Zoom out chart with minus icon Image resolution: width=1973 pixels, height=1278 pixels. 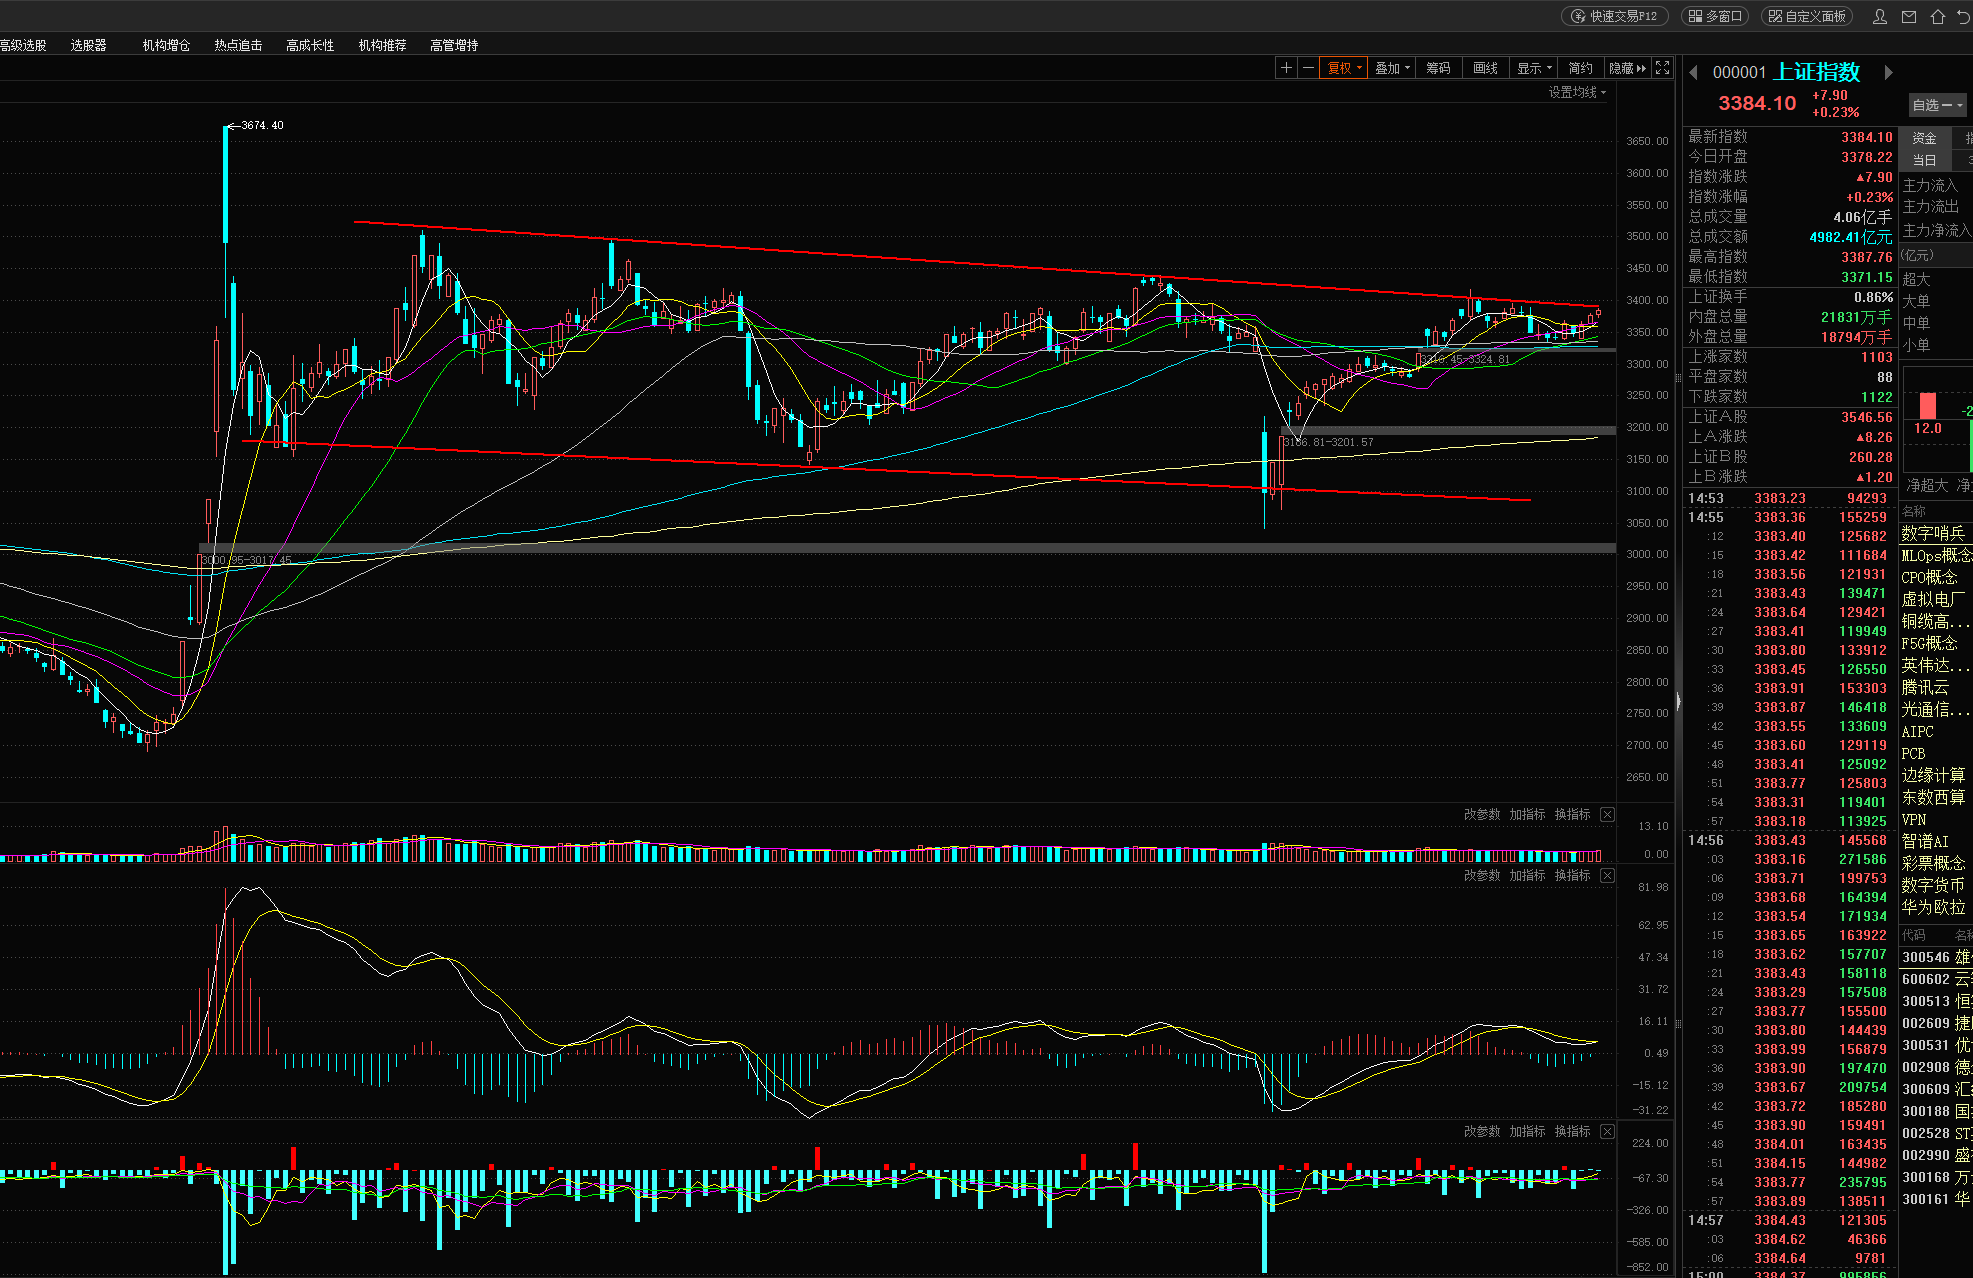[1308, 68]
